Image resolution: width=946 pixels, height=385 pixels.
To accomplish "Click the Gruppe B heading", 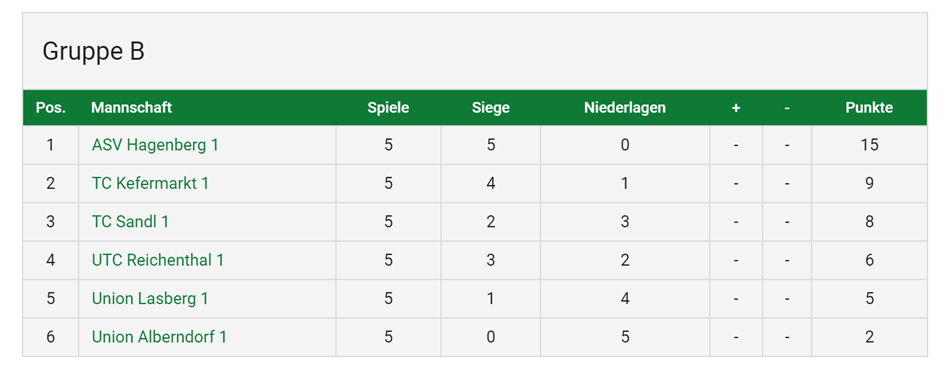I will click(94, 52).
